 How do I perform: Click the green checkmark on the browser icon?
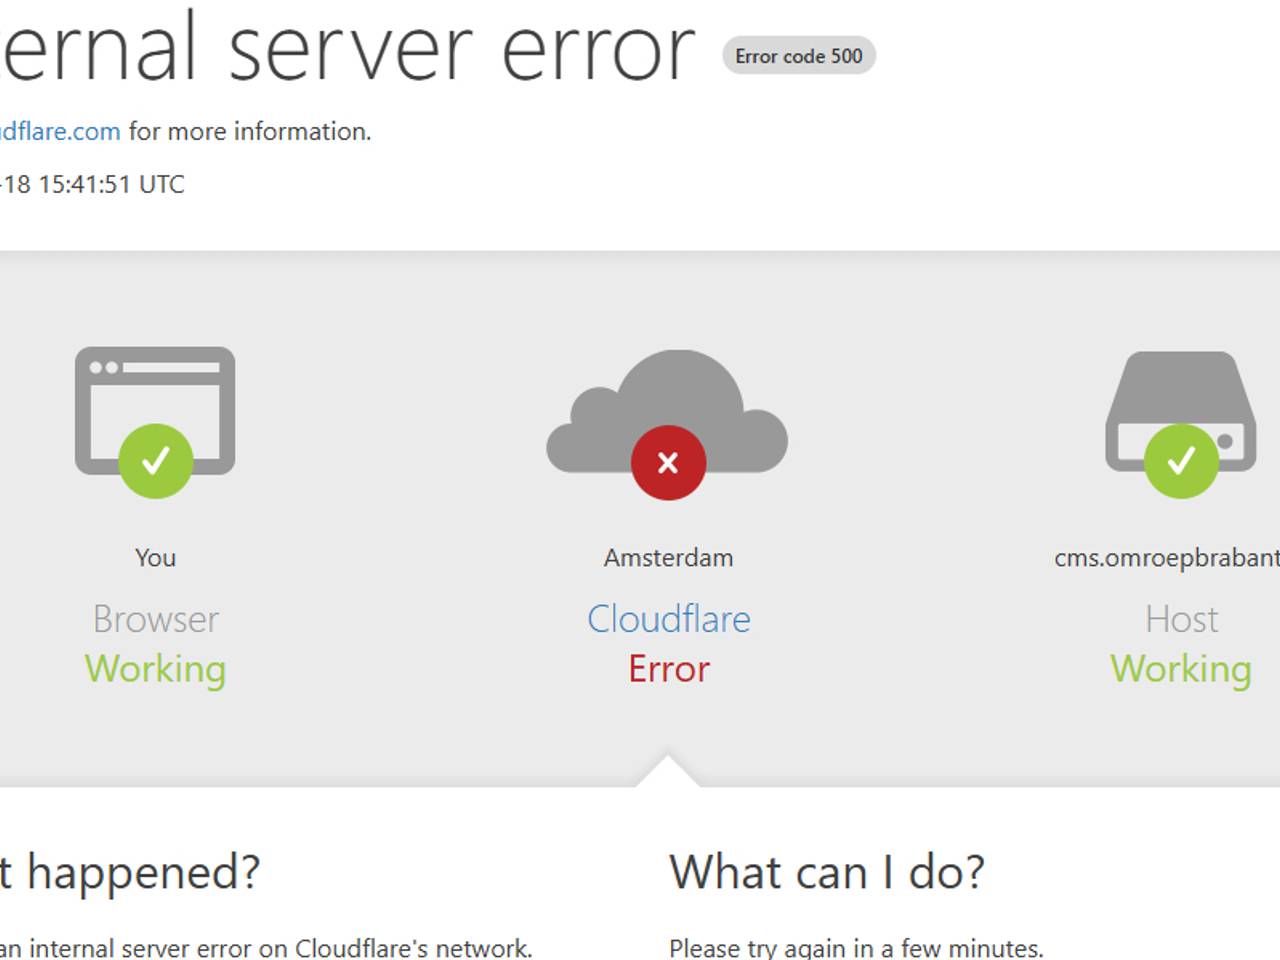(155, 461)
